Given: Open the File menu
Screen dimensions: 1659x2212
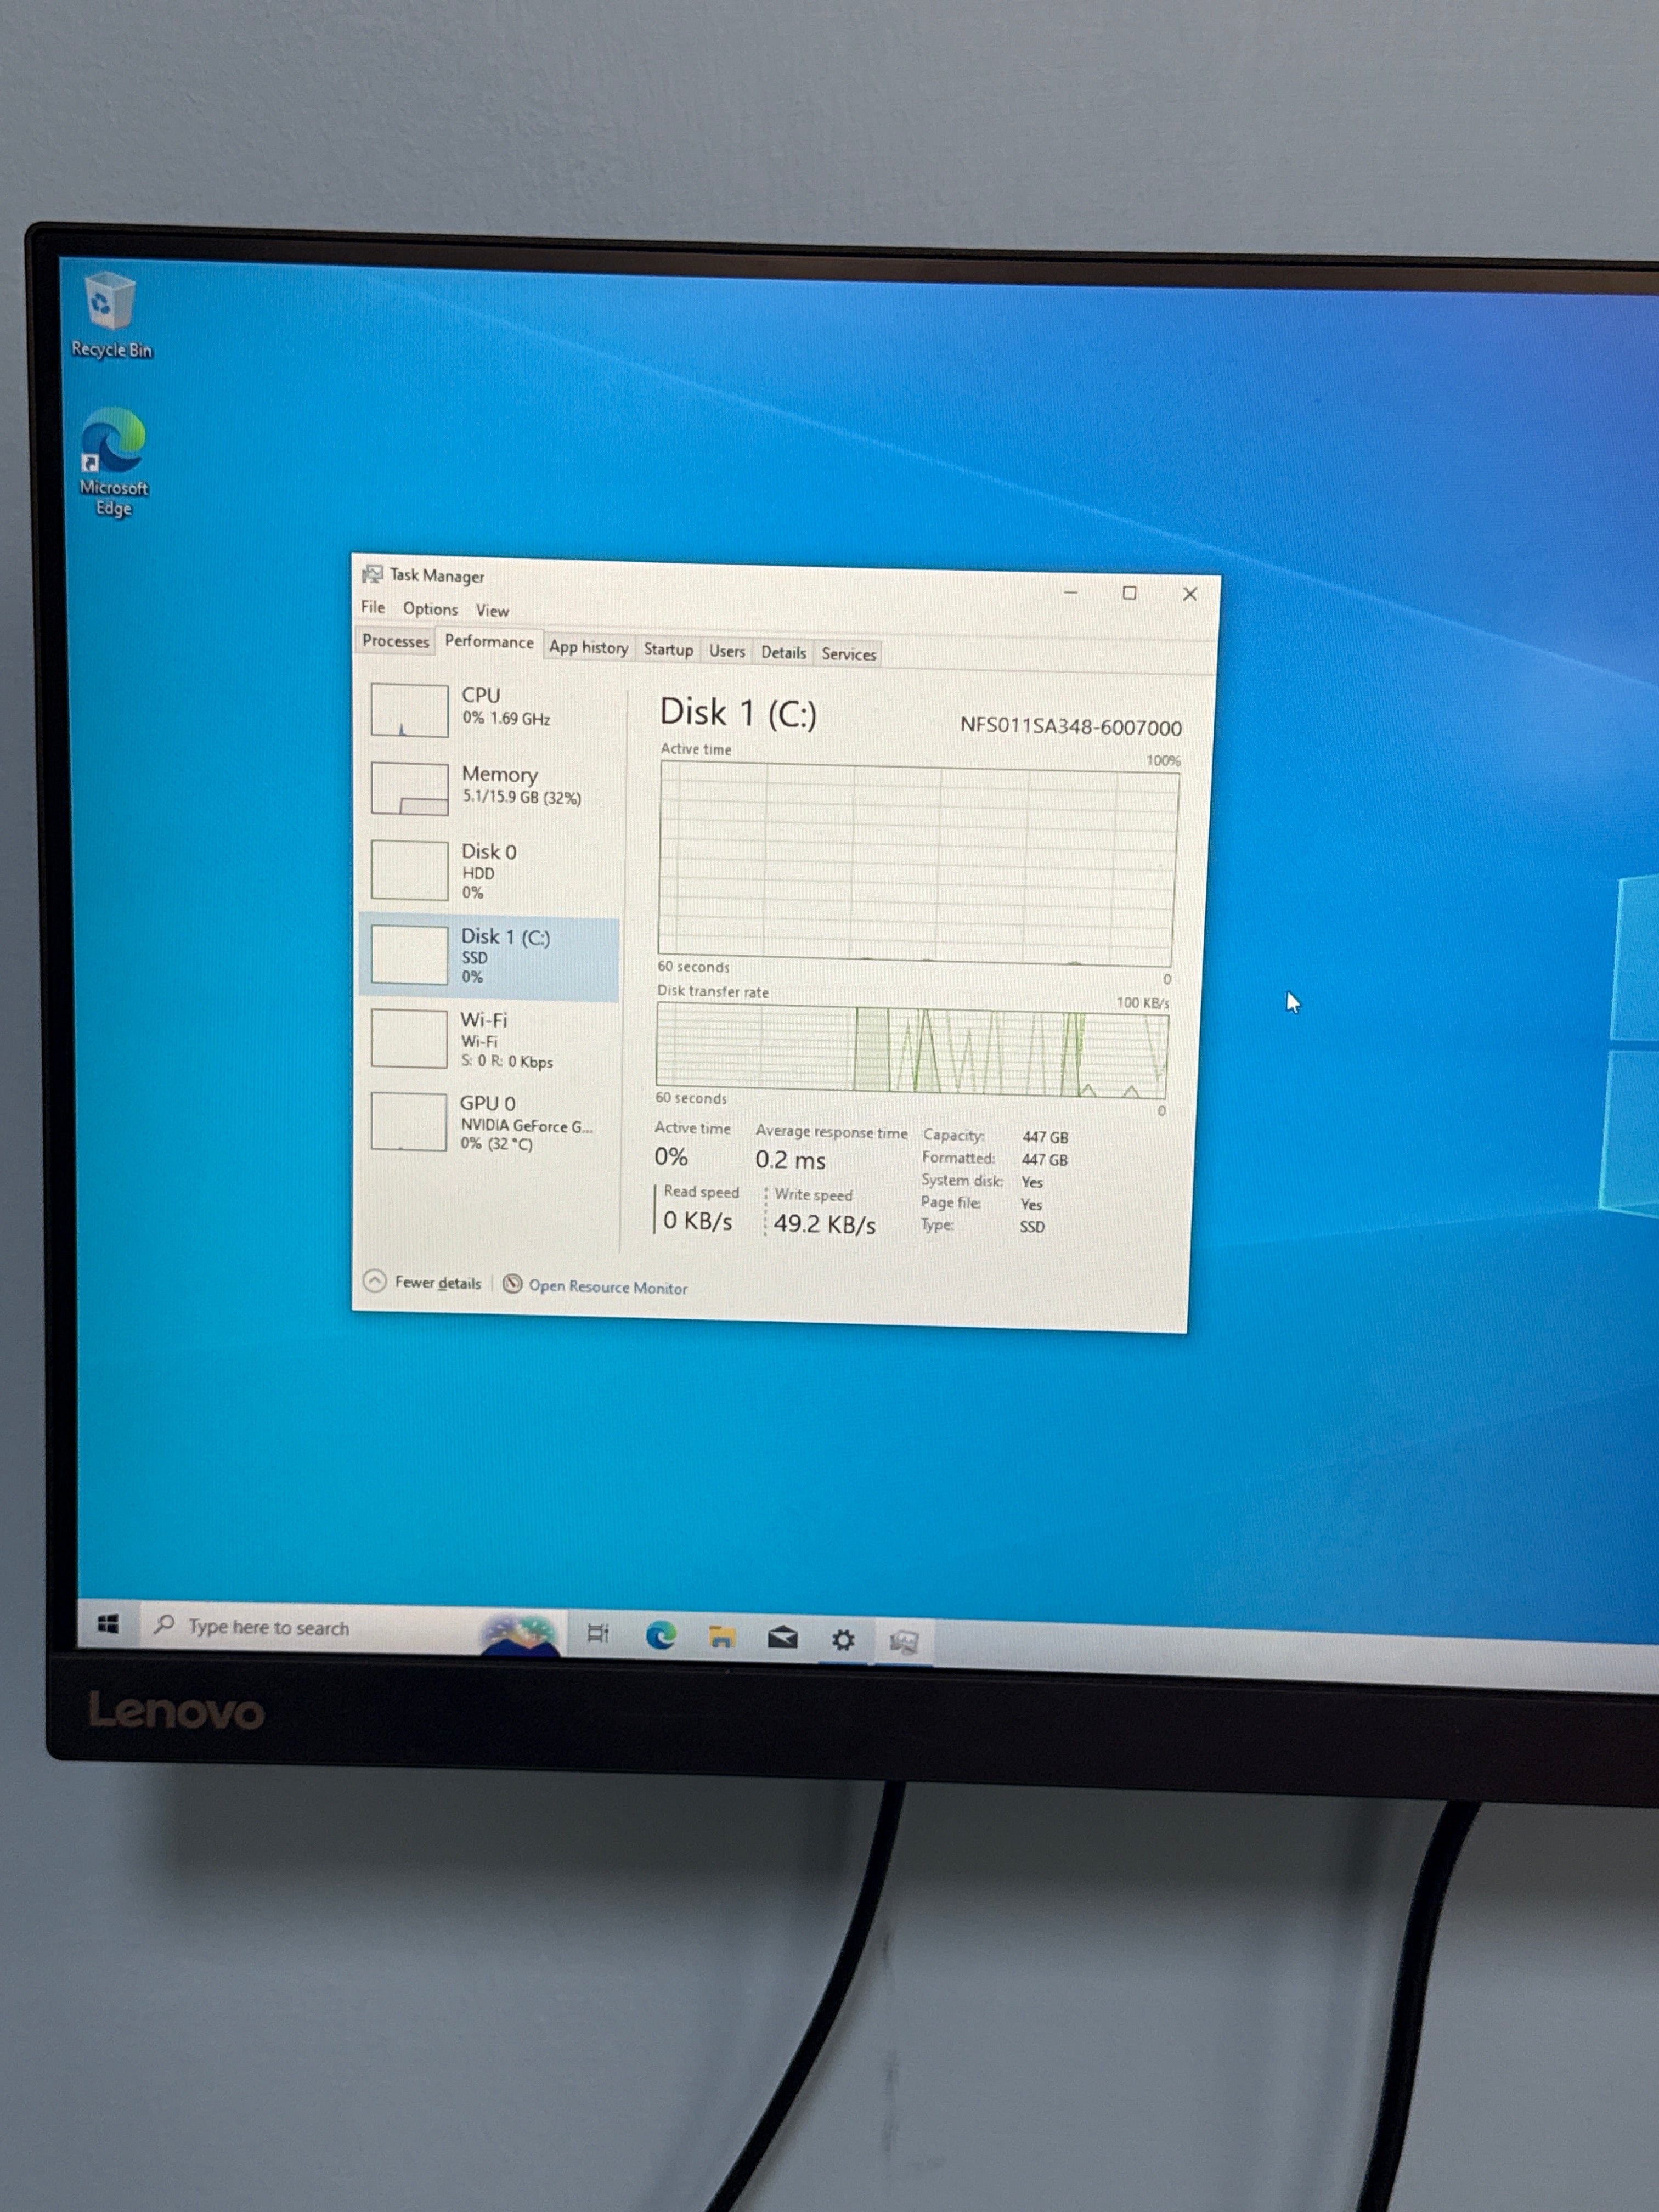Looking at the screenshot, I should (x=373, y=607).
